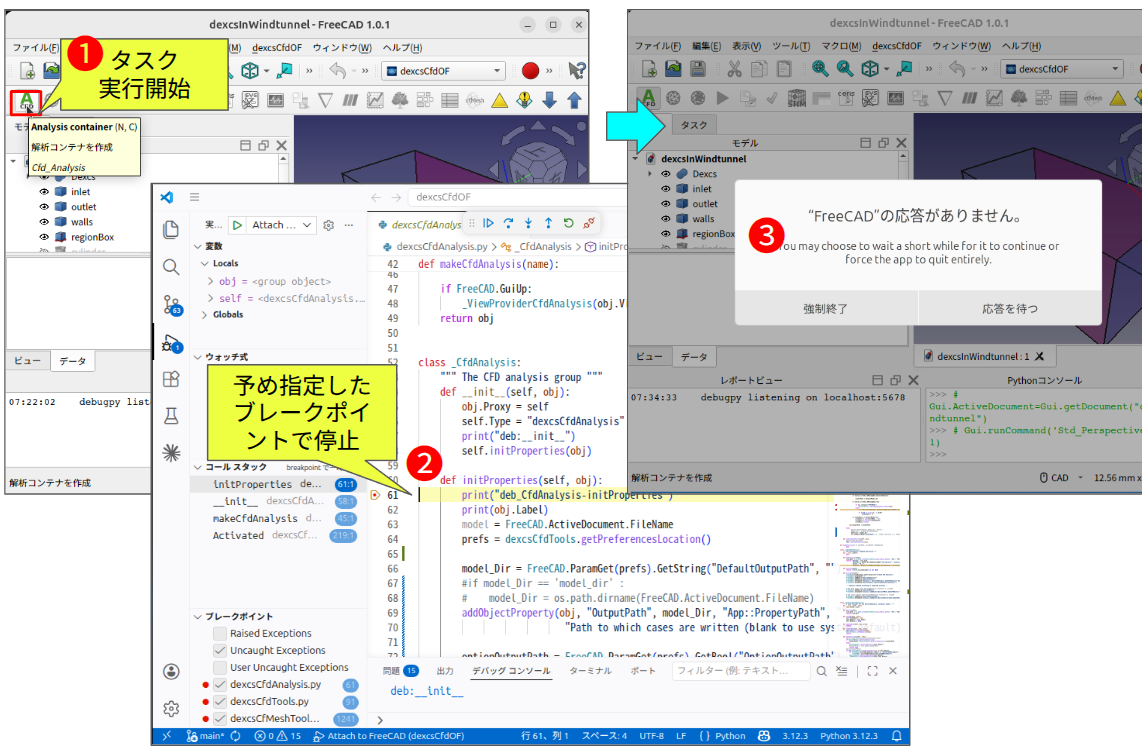The width and height of the screenshot is (1142, 754).
Task: Click the Save icon in right FreeCAD toolbar
Action: tap(698, 69)
